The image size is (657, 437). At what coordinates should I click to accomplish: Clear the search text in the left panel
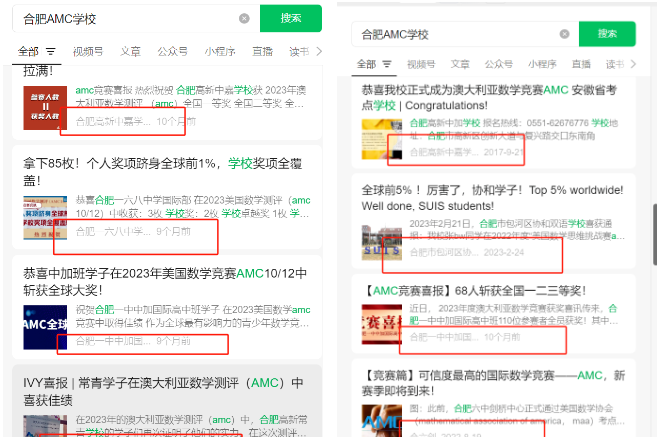pos(245,18)
